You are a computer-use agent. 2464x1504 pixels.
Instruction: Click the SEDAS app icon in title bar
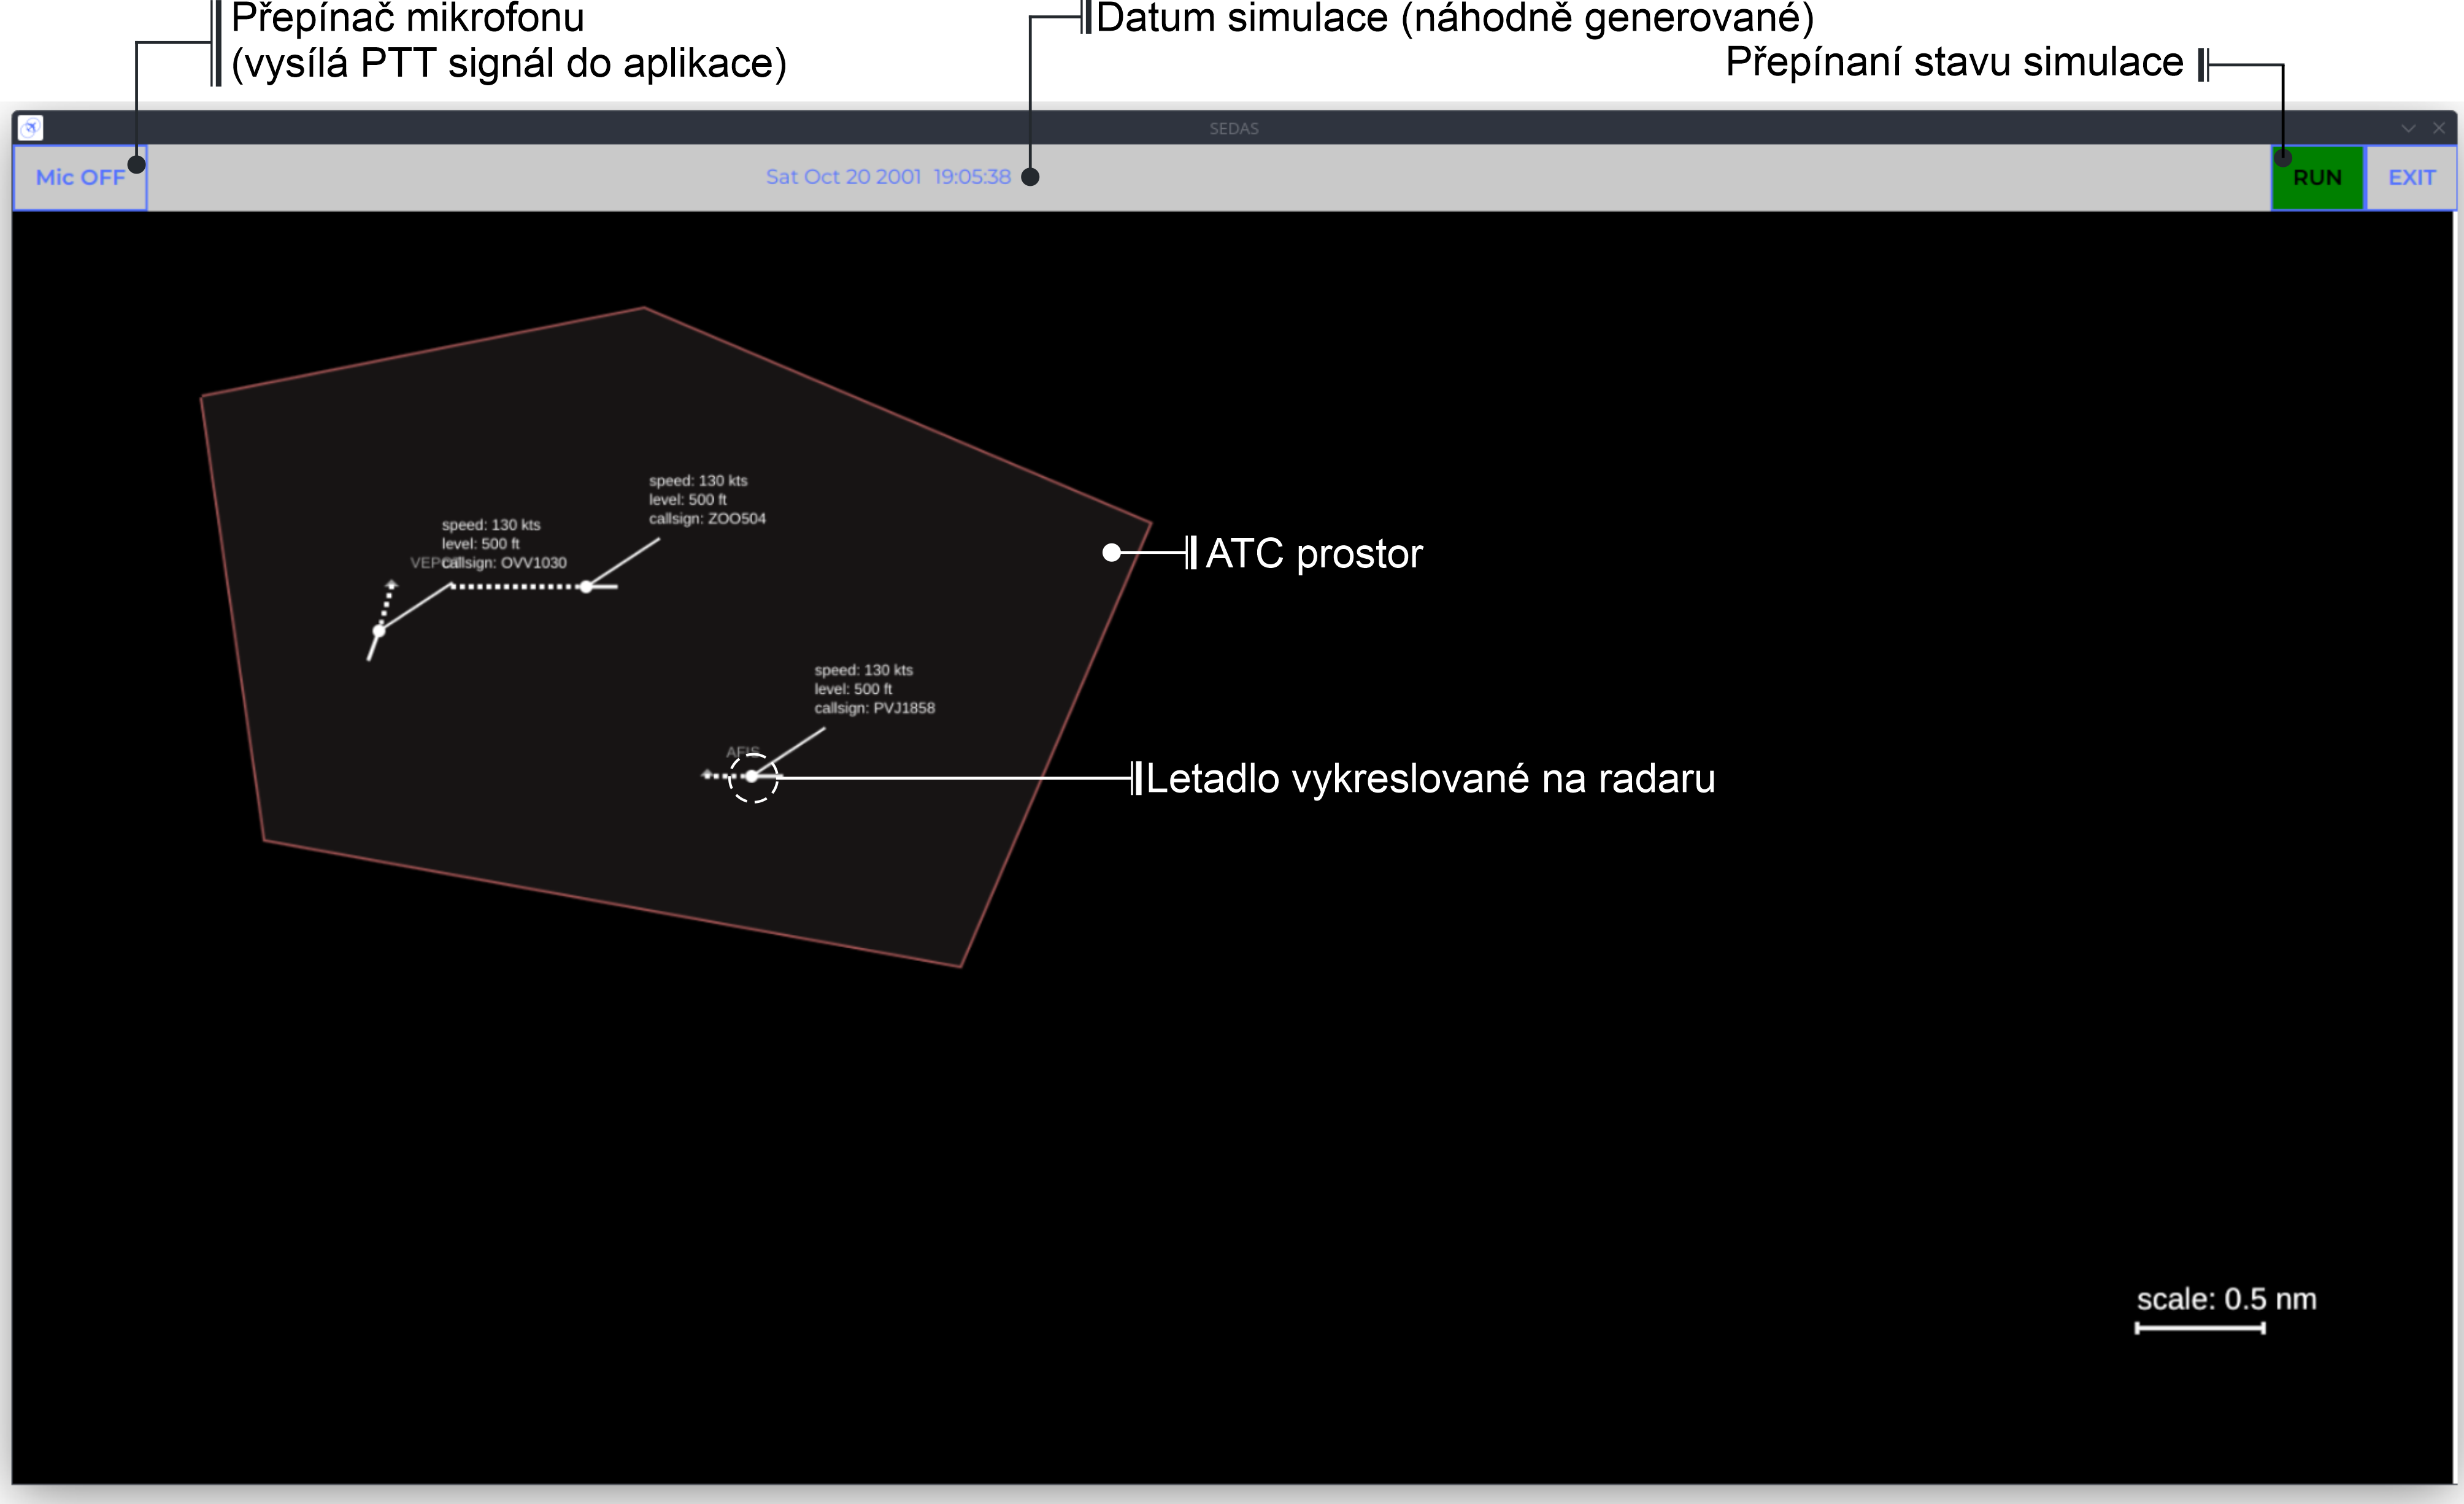pyautogui.click(x=31, y=128)
